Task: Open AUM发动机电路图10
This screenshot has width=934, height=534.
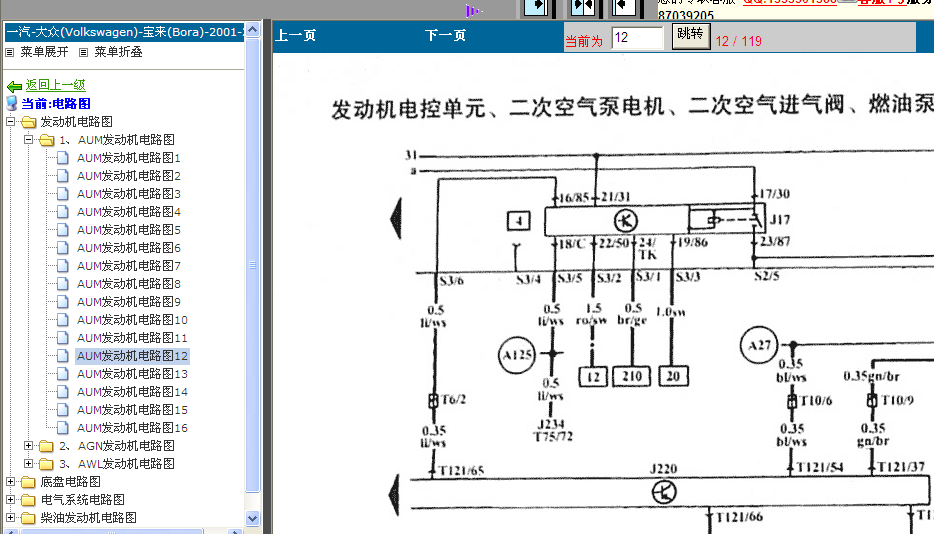Action: (132, 319)
